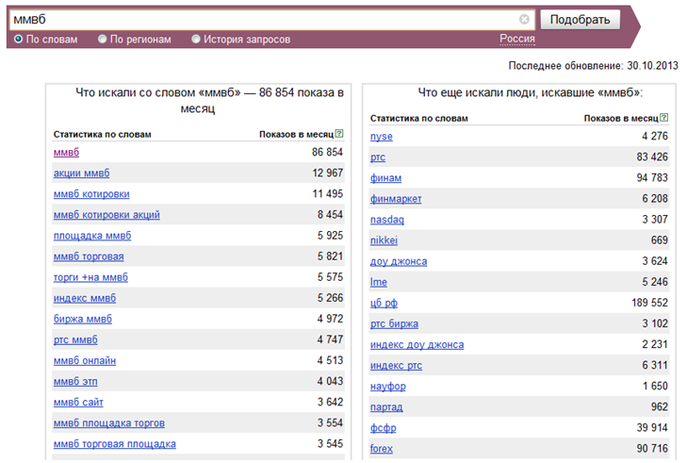
Task: Open the nyse link
Action: [x=381, y=137]
